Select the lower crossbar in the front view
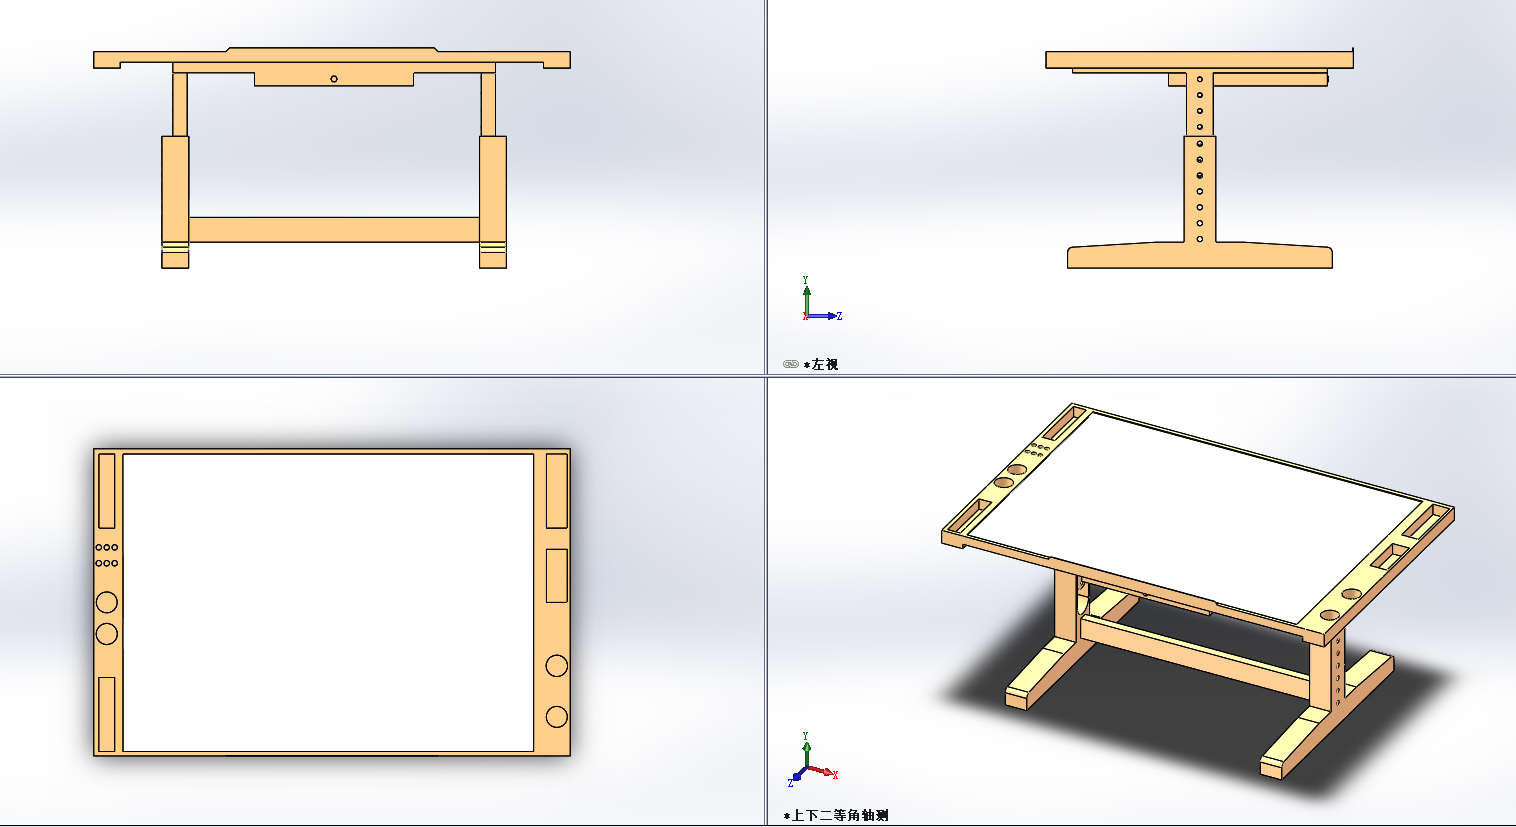This screenshot has width=1516, height=827. pos(334,230)
